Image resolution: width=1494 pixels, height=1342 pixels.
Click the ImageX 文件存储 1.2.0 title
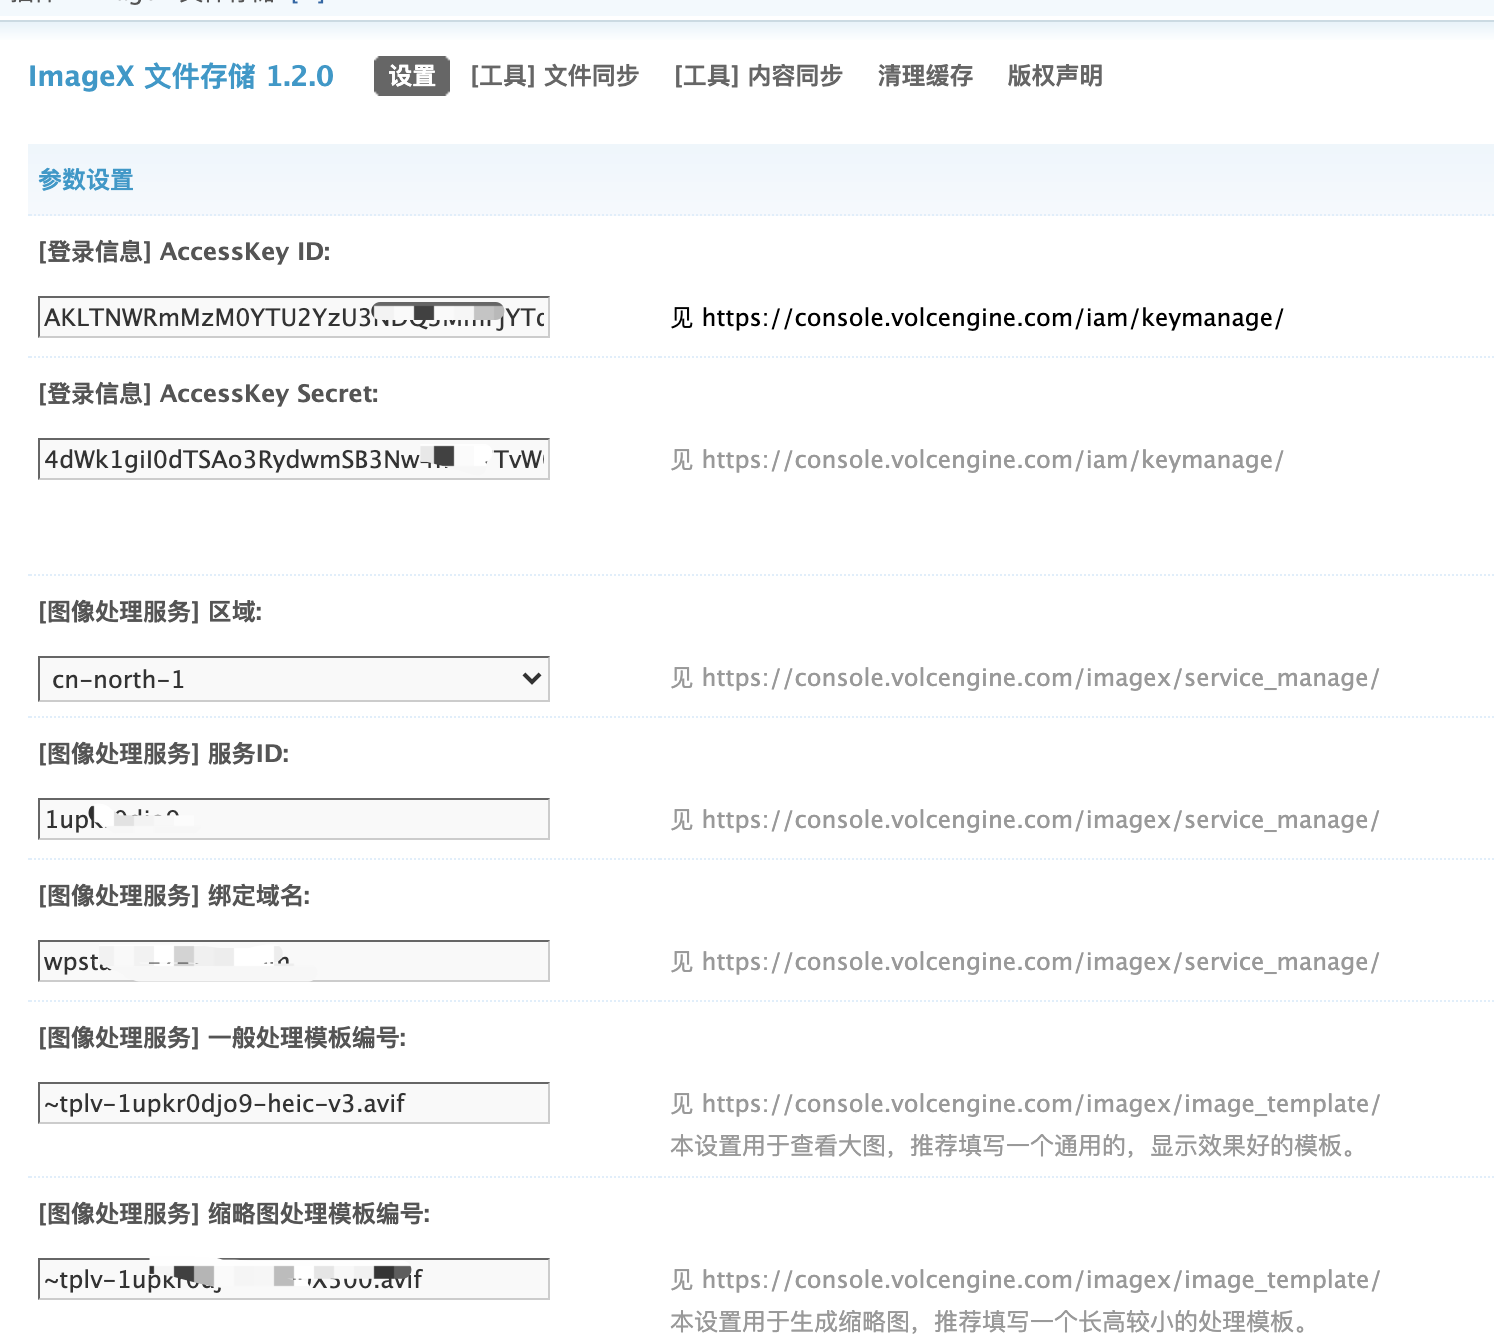(x=181, y=76)
